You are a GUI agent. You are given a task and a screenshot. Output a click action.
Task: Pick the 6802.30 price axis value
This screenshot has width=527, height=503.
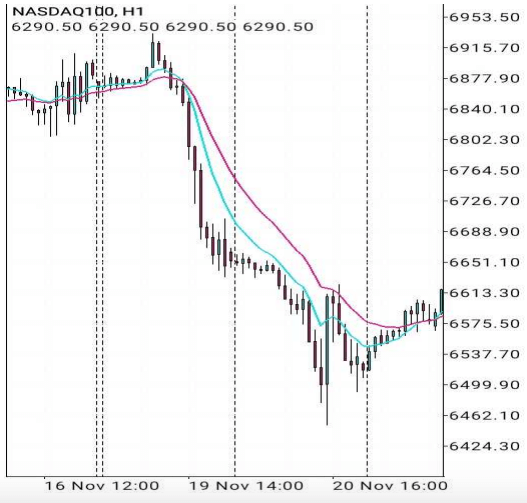484,140
